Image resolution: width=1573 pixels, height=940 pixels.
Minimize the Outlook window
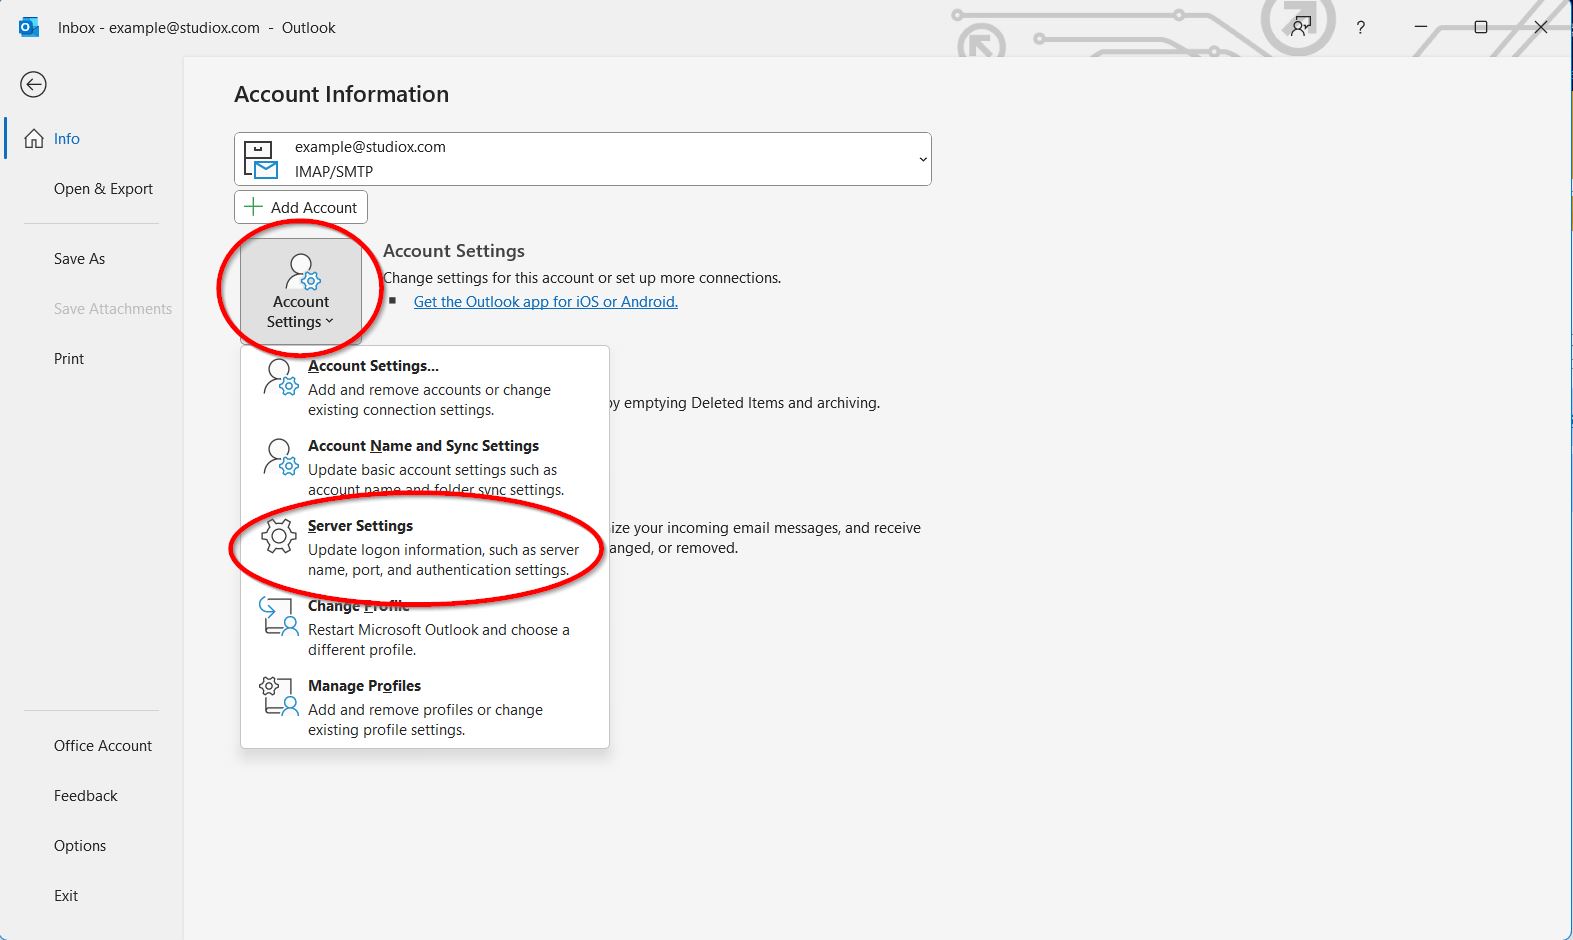click(1420, 27)
